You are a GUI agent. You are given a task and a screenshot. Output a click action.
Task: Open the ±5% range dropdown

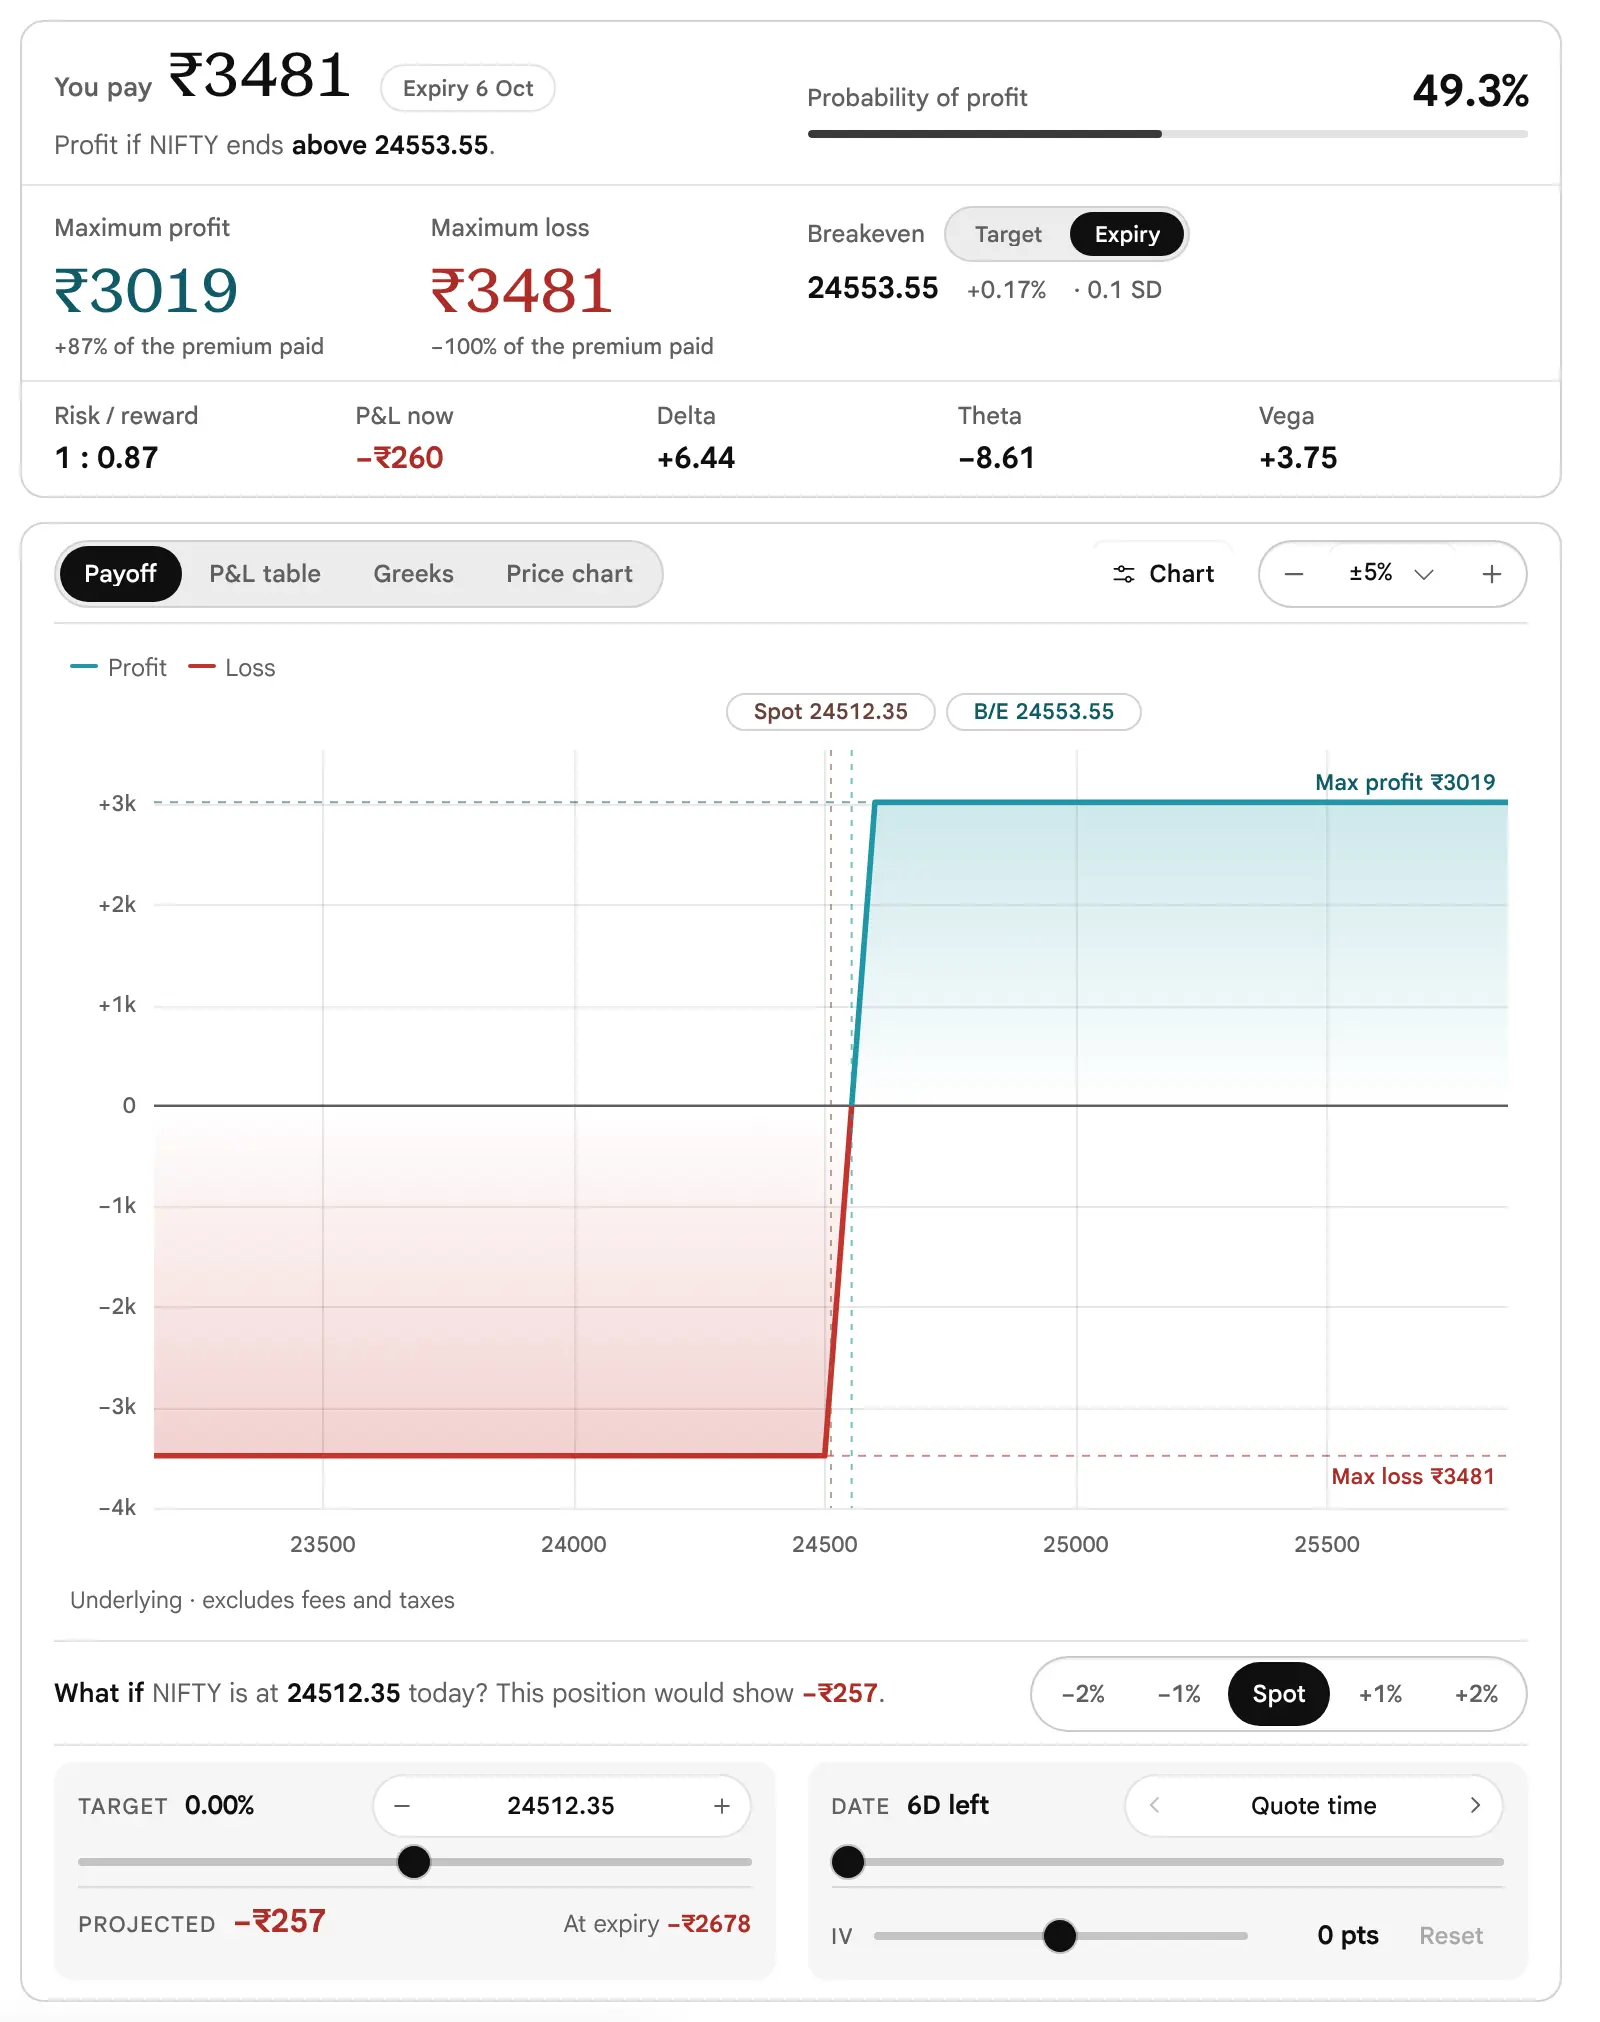1391,573
